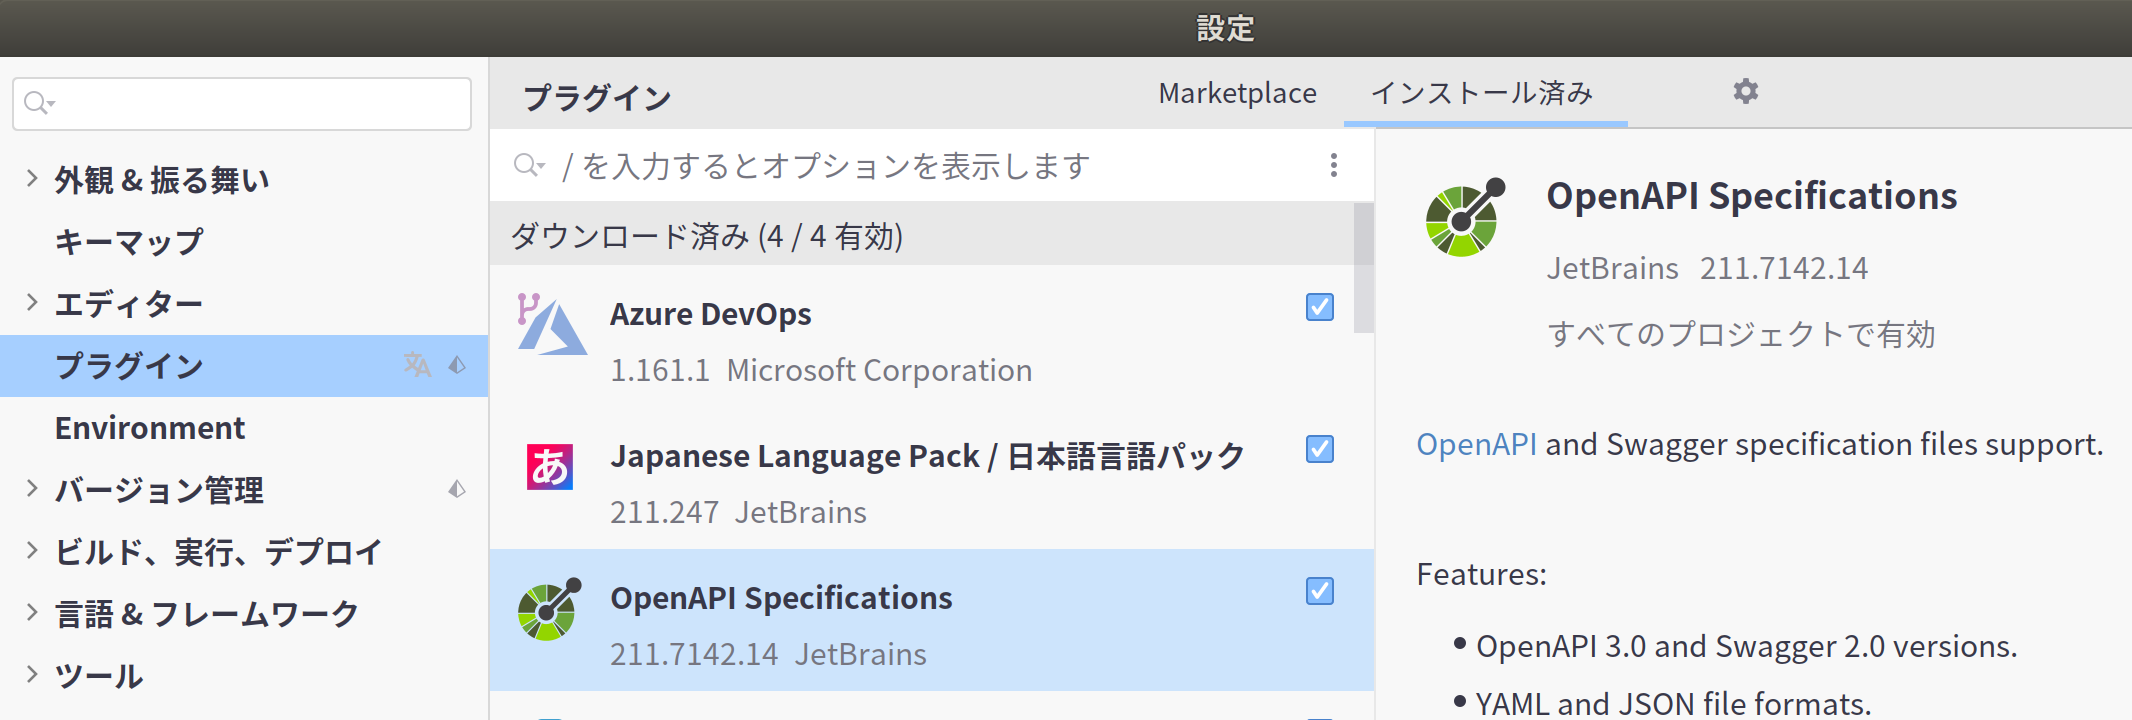
Task: Click the JetBrains vendor label in details
Action: click(x=1613, y=268)
